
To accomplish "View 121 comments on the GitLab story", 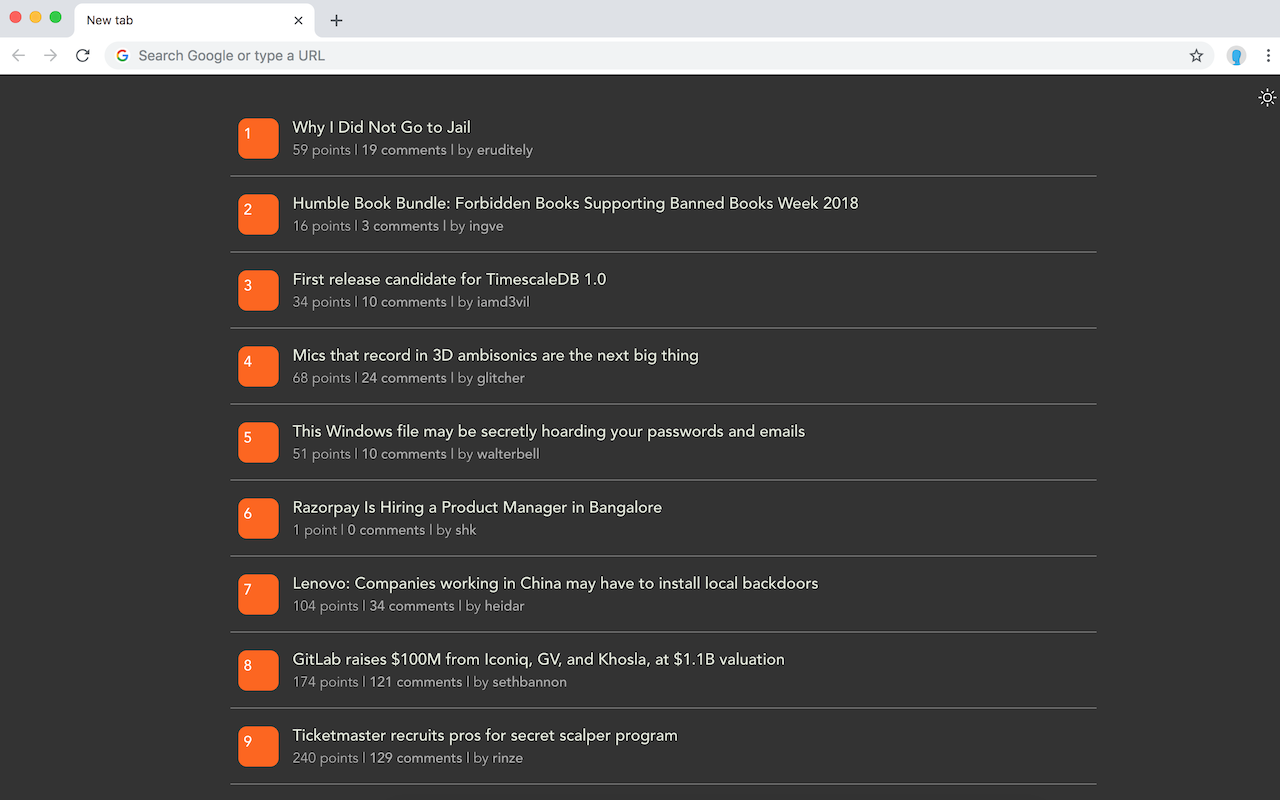I will 416,682.
